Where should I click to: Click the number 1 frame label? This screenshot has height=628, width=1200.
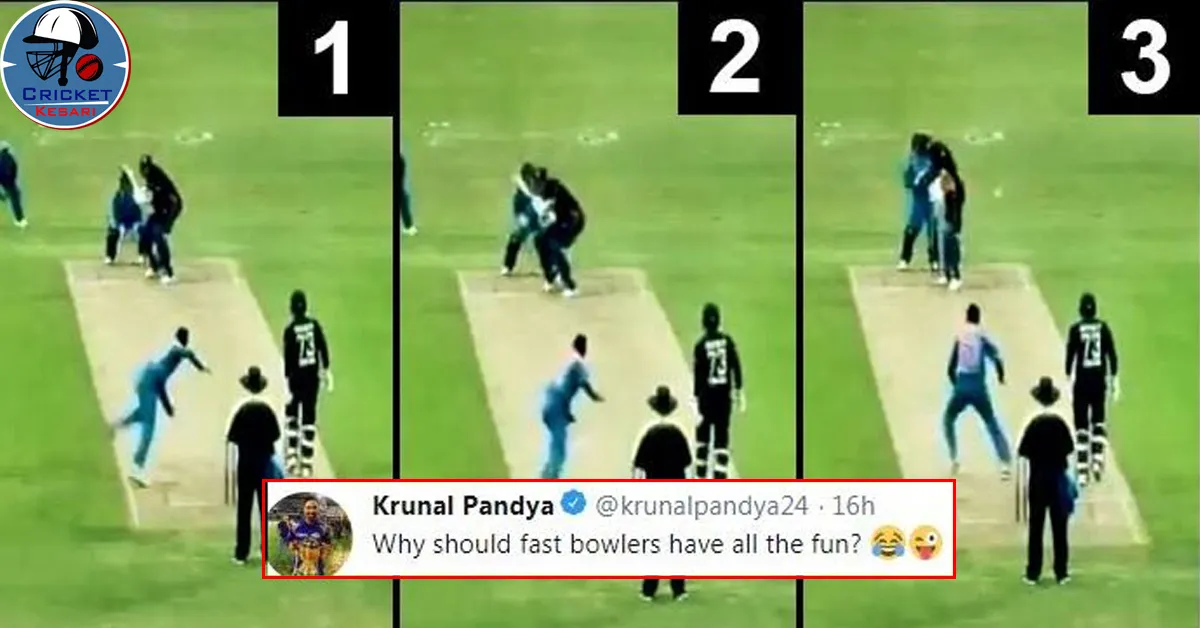click(x=335, y=58)
